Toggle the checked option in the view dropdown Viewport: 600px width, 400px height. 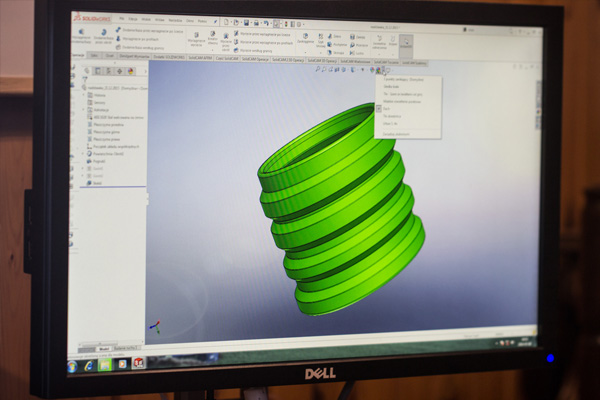381,107
